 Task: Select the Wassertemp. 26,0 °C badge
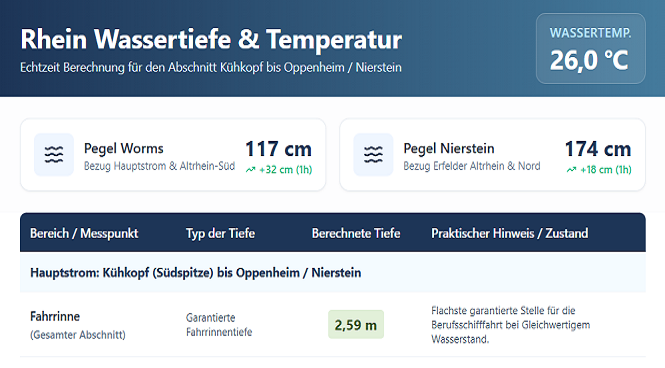(x=590, y=48)
